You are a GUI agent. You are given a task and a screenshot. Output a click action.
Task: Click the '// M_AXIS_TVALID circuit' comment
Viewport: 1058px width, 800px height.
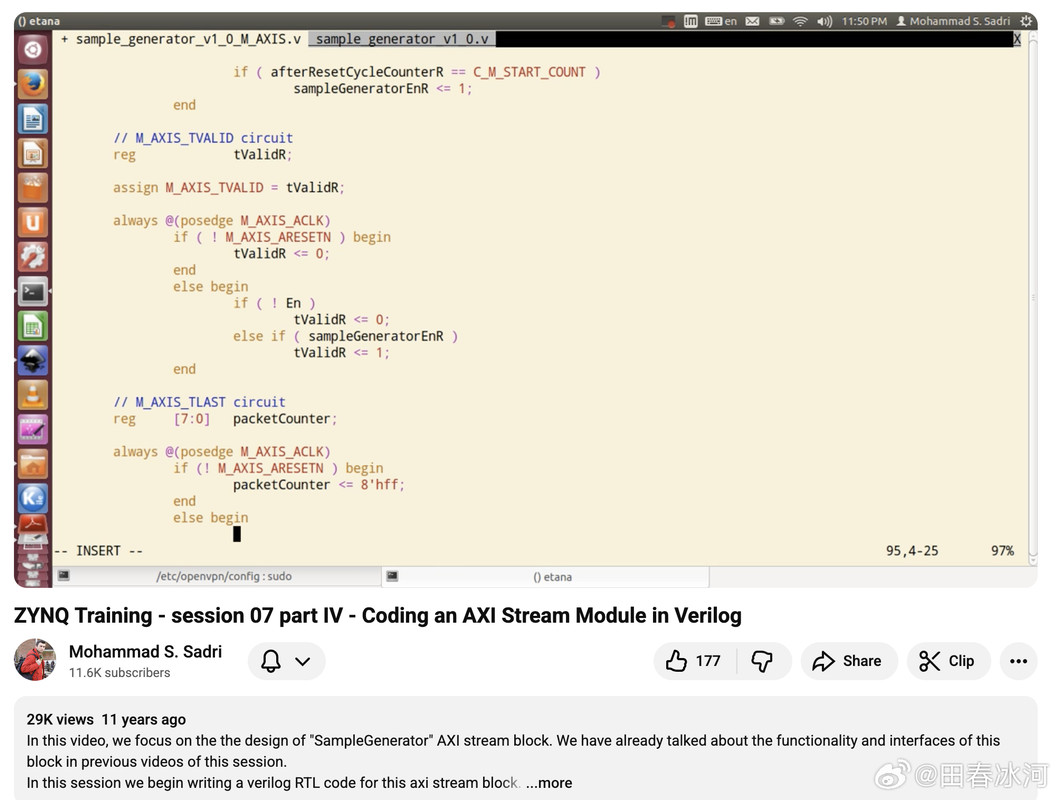203,138
